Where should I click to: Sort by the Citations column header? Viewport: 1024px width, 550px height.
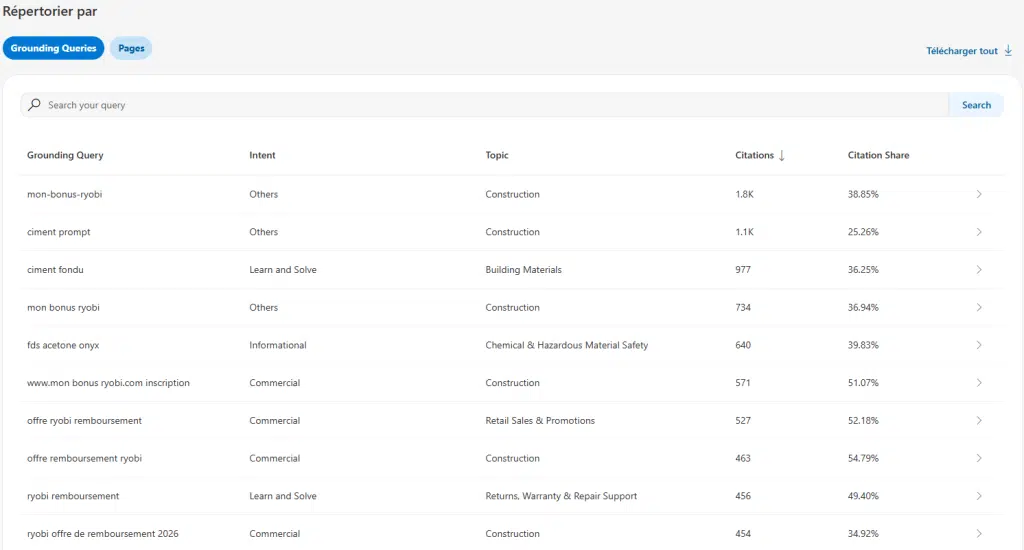pos(754,155)
